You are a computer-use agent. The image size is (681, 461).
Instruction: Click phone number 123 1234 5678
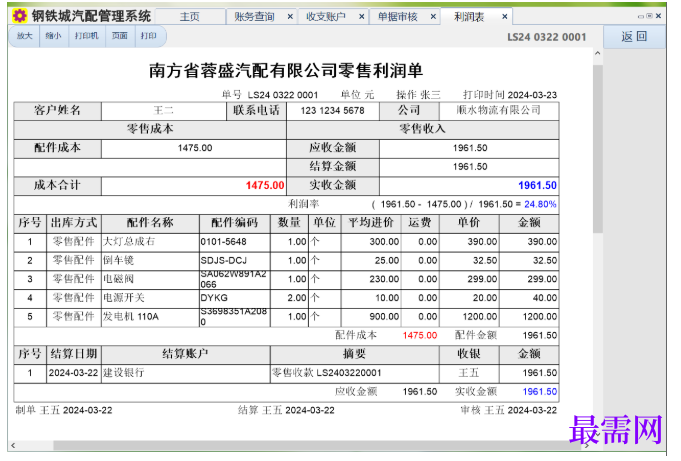click(x=332, y=110)
